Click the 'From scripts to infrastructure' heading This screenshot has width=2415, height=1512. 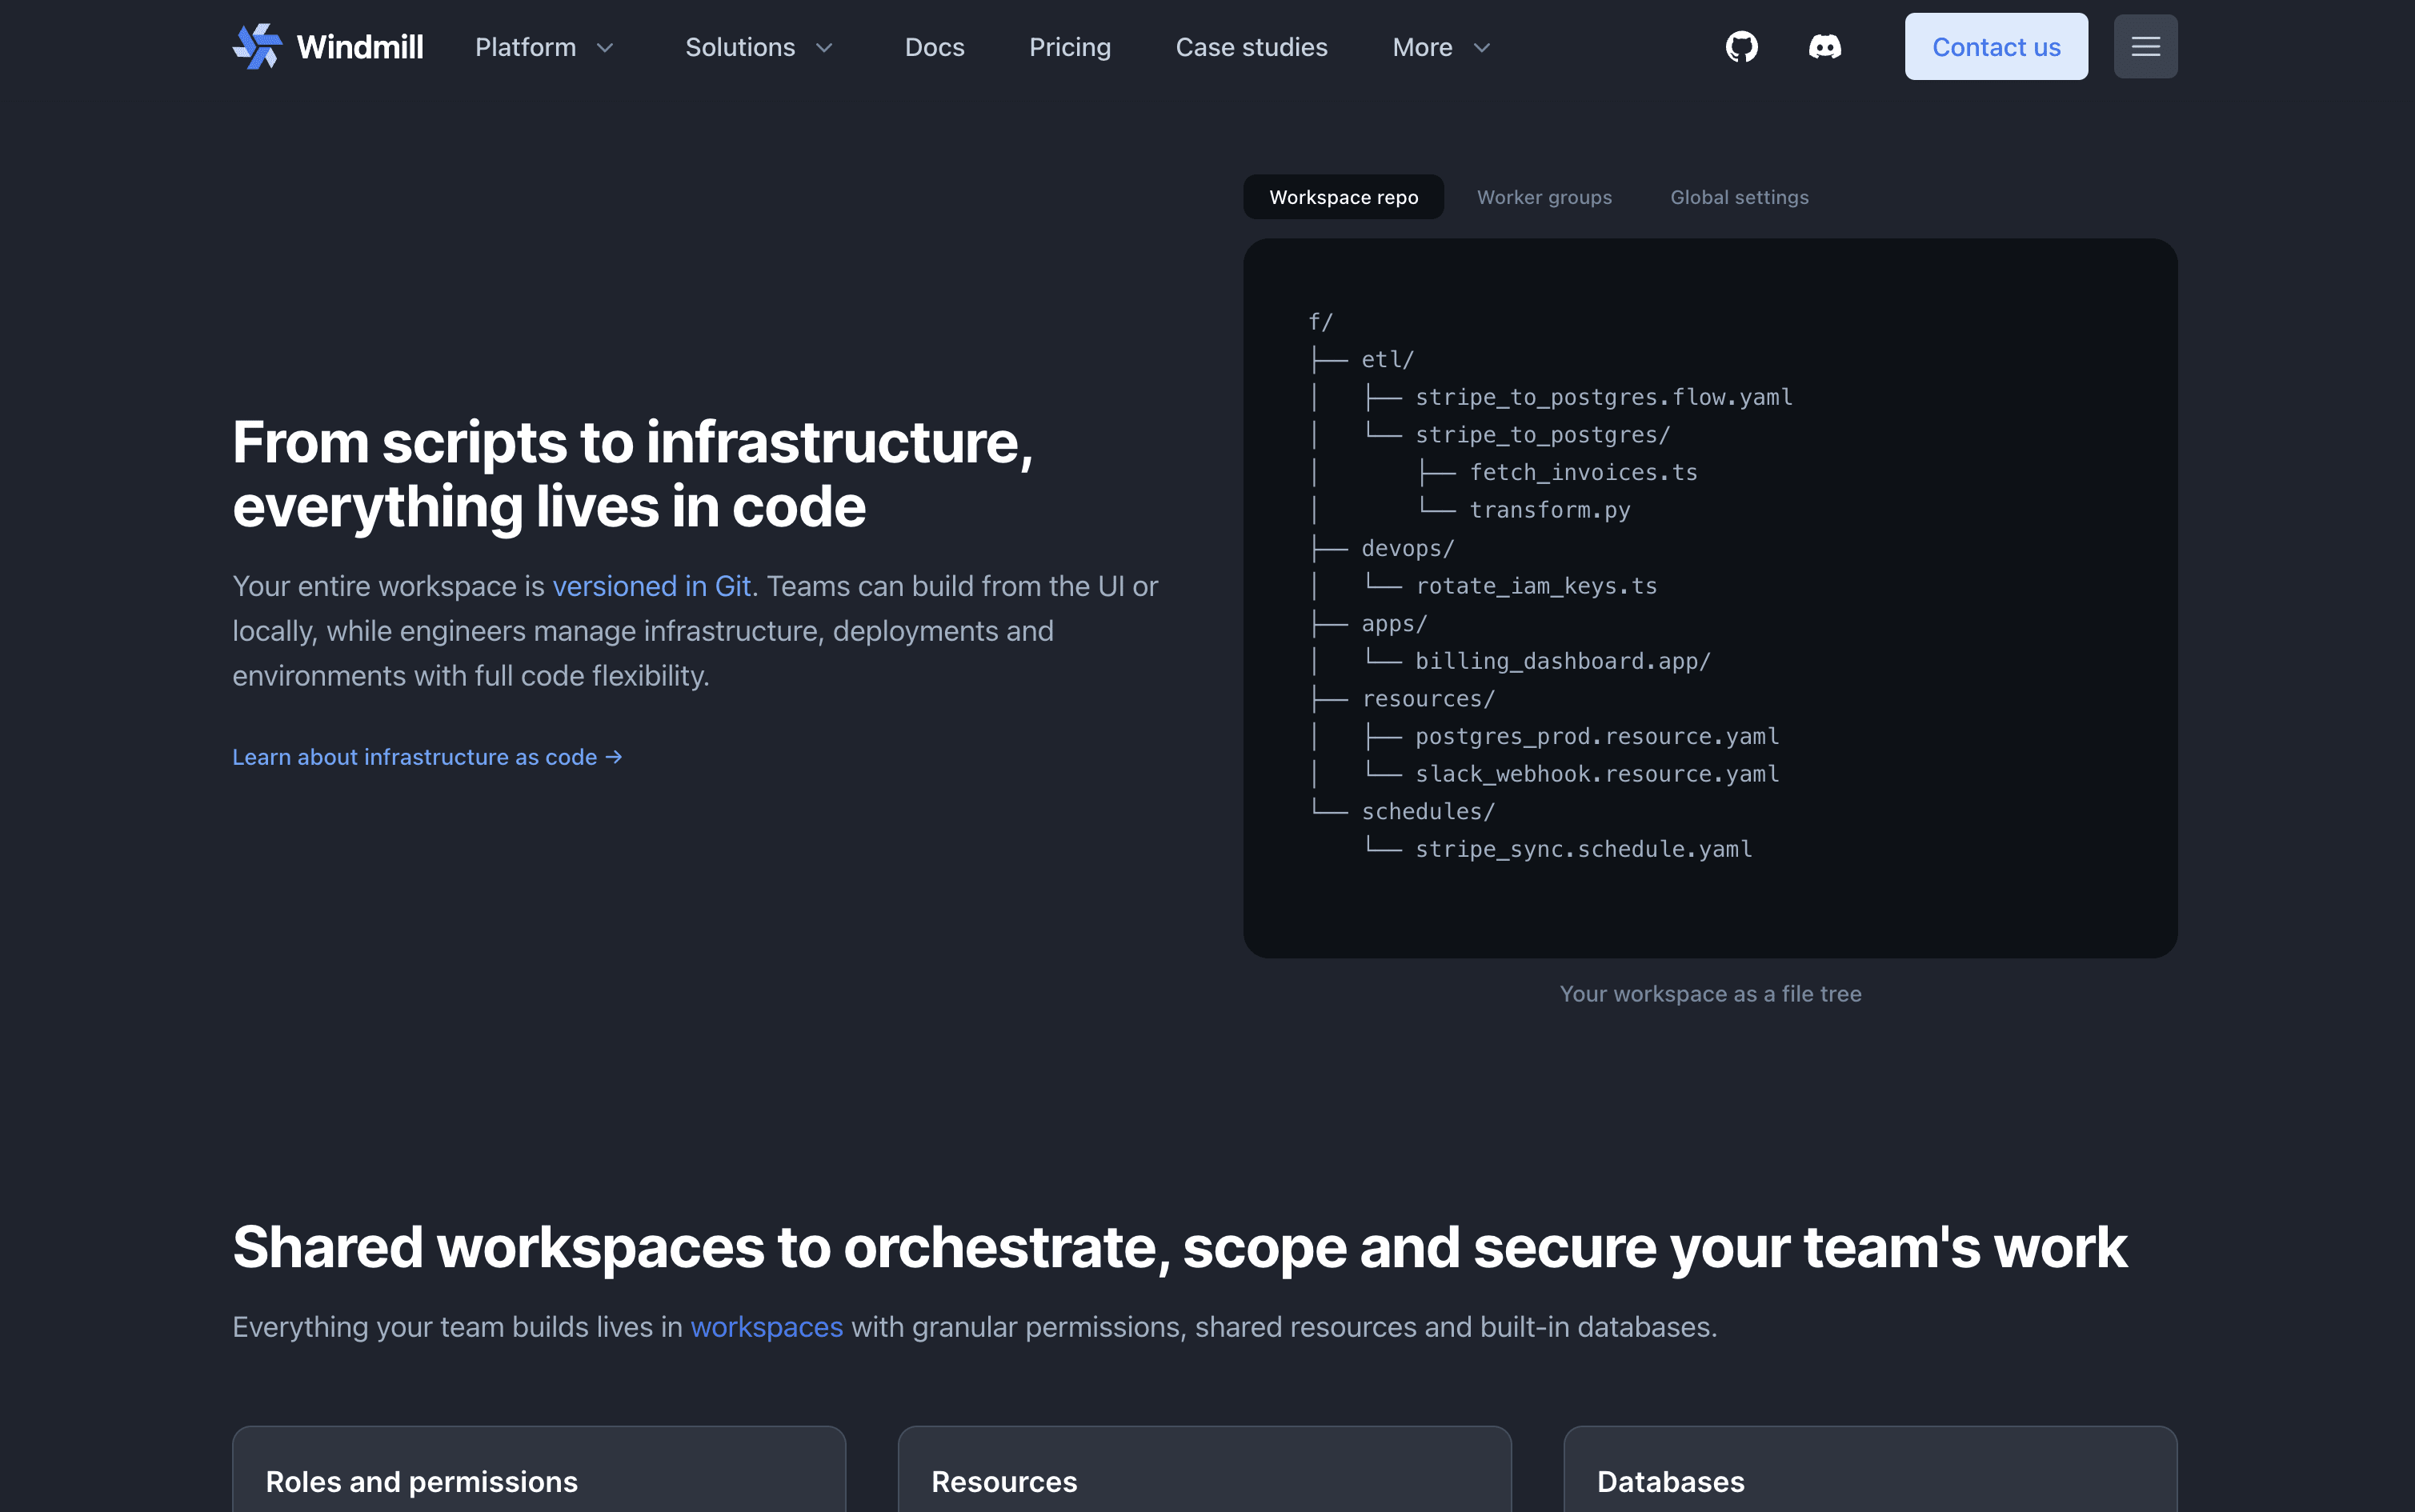[x=633, y=474]
